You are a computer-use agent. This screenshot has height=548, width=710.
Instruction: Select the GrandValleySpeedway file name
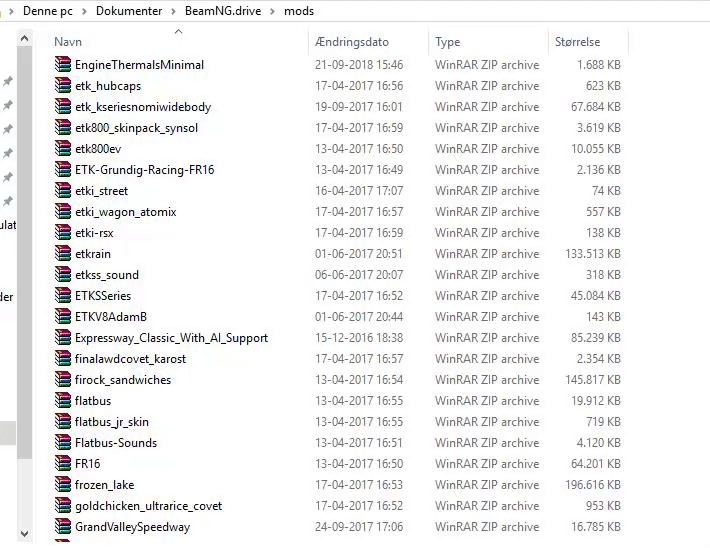coord(132,527)
